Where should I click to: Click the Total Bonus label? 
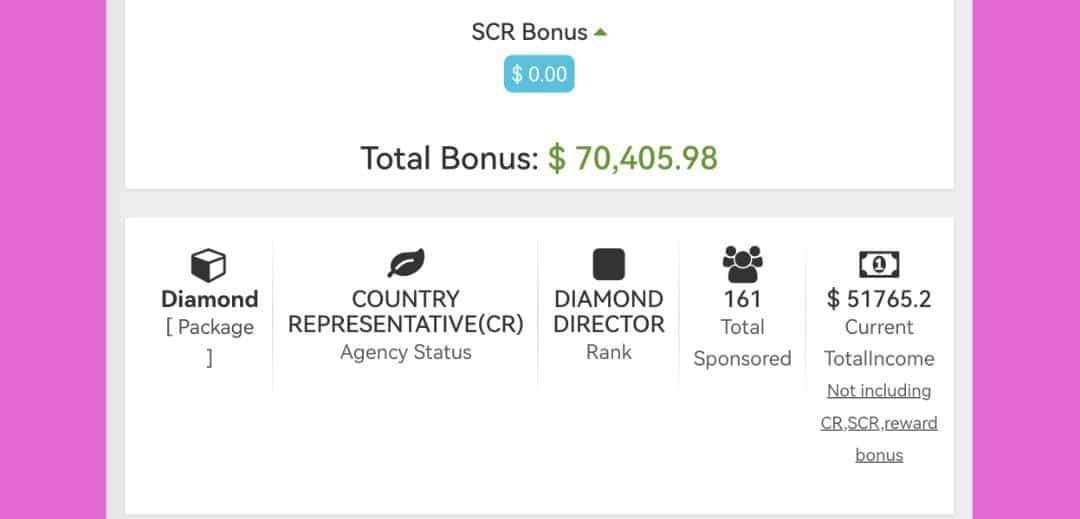click(x=448, y=158)
